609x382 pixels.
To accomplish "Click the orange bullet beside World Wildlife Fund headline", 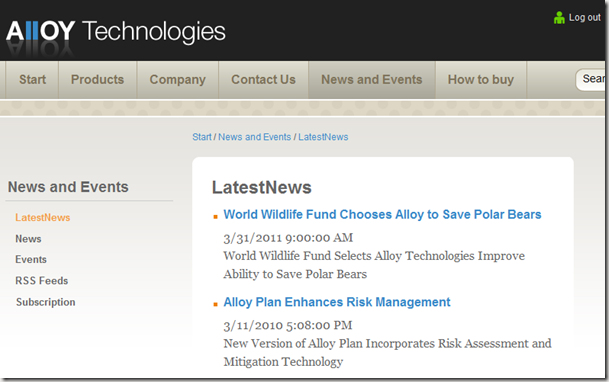I will coord(216,217).
